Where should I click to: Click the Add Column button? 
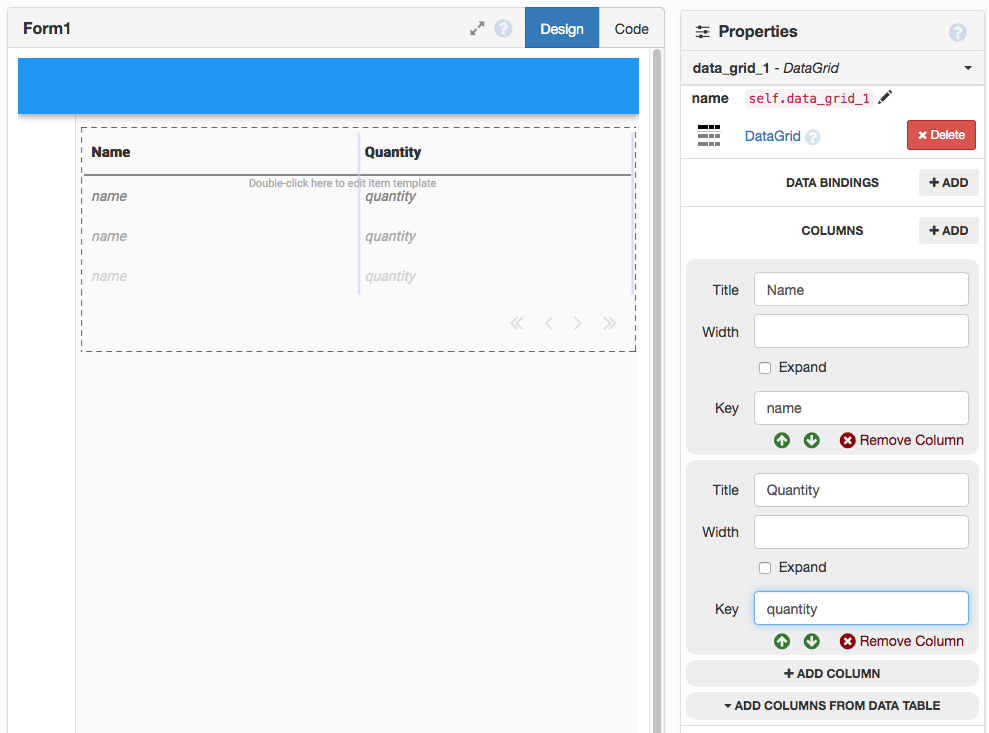point(832,673)
